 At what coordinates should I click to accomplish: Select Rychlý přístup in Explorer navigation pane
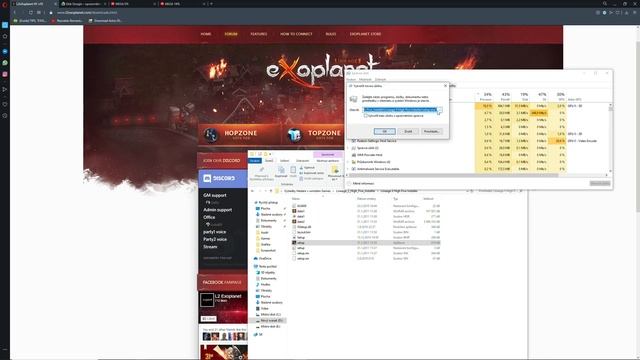pyautogui.click(x=267, y=202)
